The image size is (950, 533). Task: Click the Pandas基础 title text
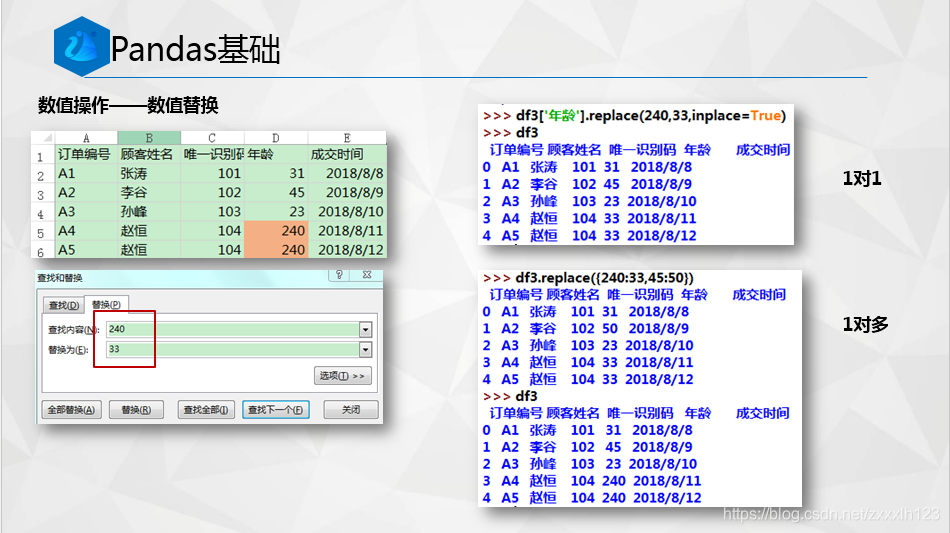[195, 49]
